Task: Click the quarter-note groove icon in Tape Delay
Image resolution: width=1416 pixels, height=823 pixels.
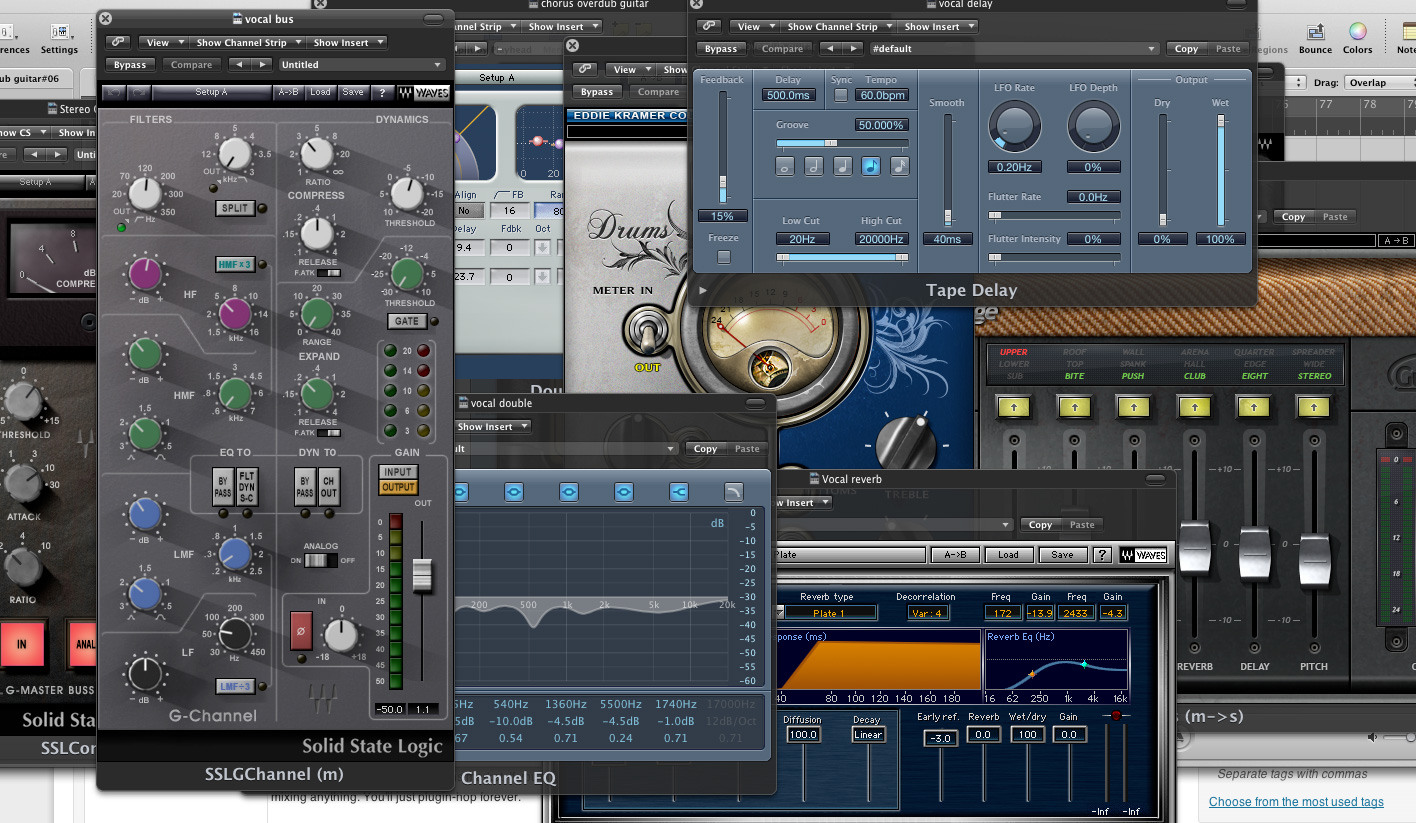Action: (x=843, y=166)
